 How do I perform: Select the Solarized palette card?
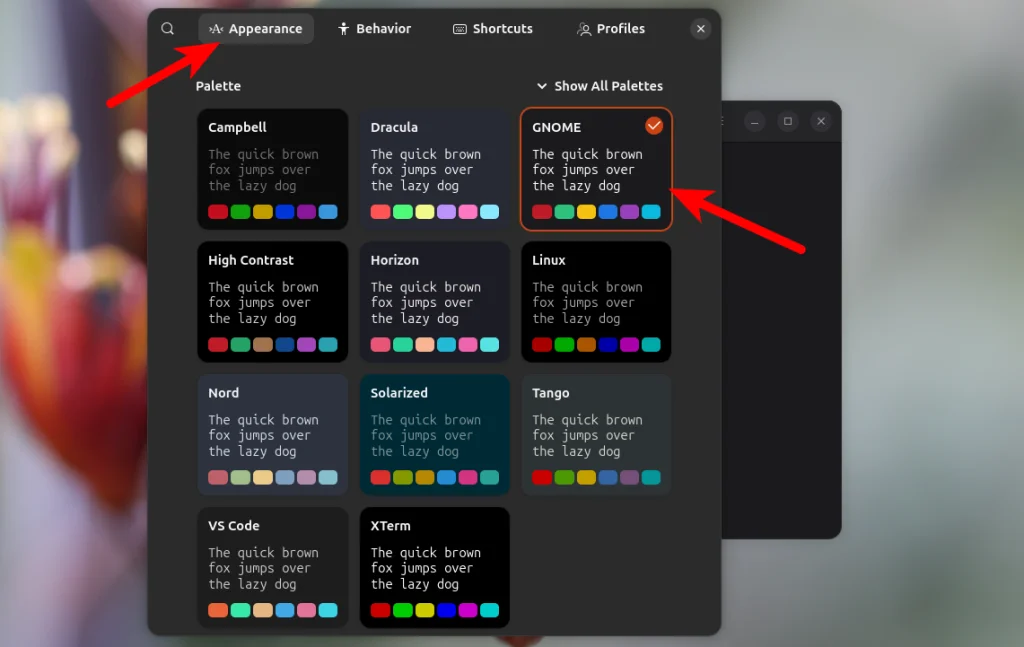click(x=435, y=435)
